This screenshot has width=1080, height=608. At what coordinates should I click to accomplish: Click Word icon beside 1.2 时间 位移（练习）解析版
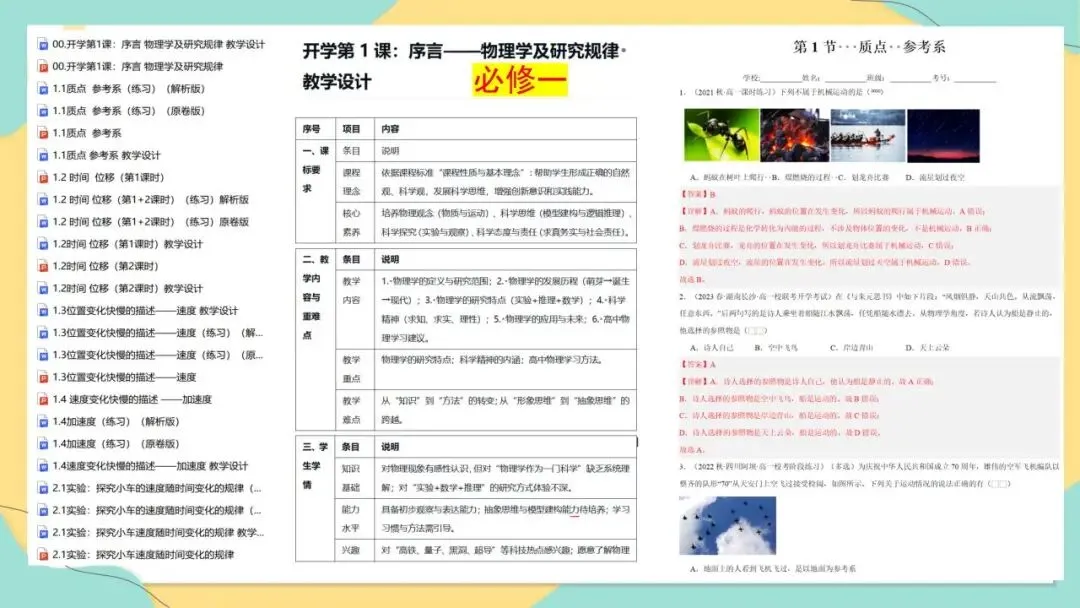click(43, 200)
